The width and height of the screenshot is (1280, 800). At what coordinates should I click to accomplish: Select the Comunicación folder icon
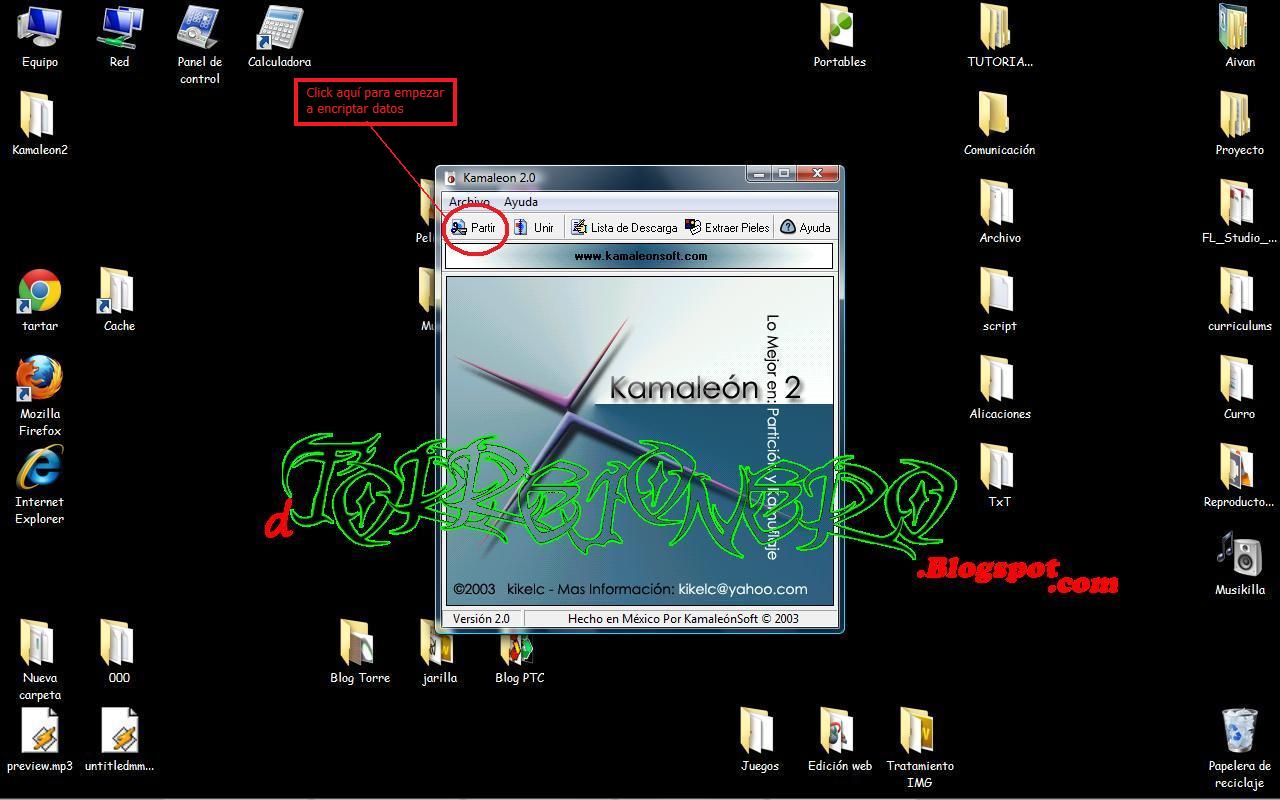(1000, 125)
